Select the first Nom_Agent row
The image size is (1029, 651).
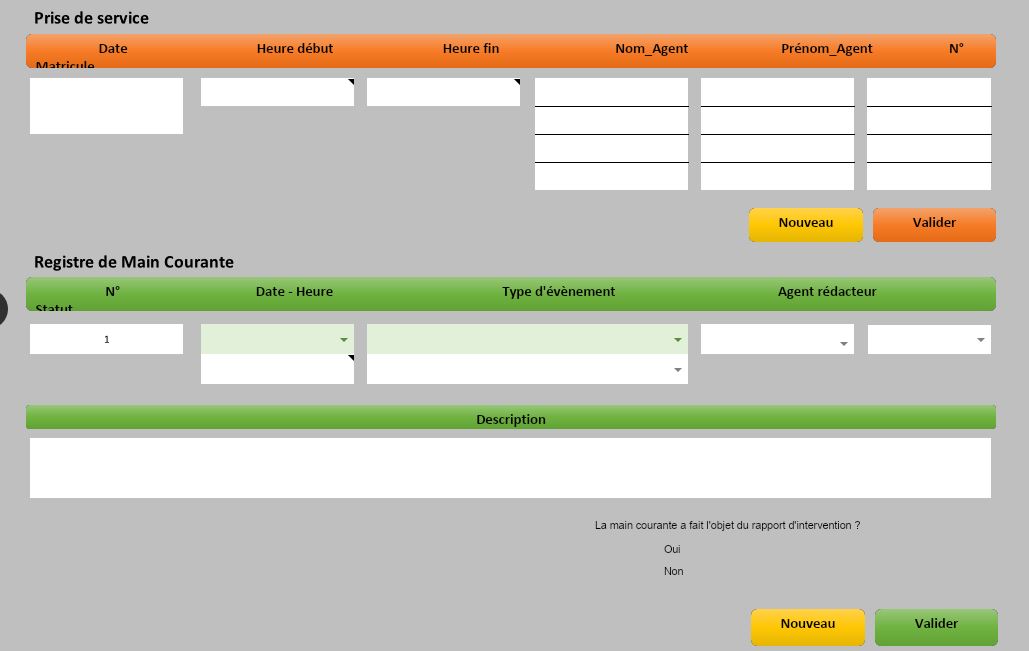tap(611, 92)
